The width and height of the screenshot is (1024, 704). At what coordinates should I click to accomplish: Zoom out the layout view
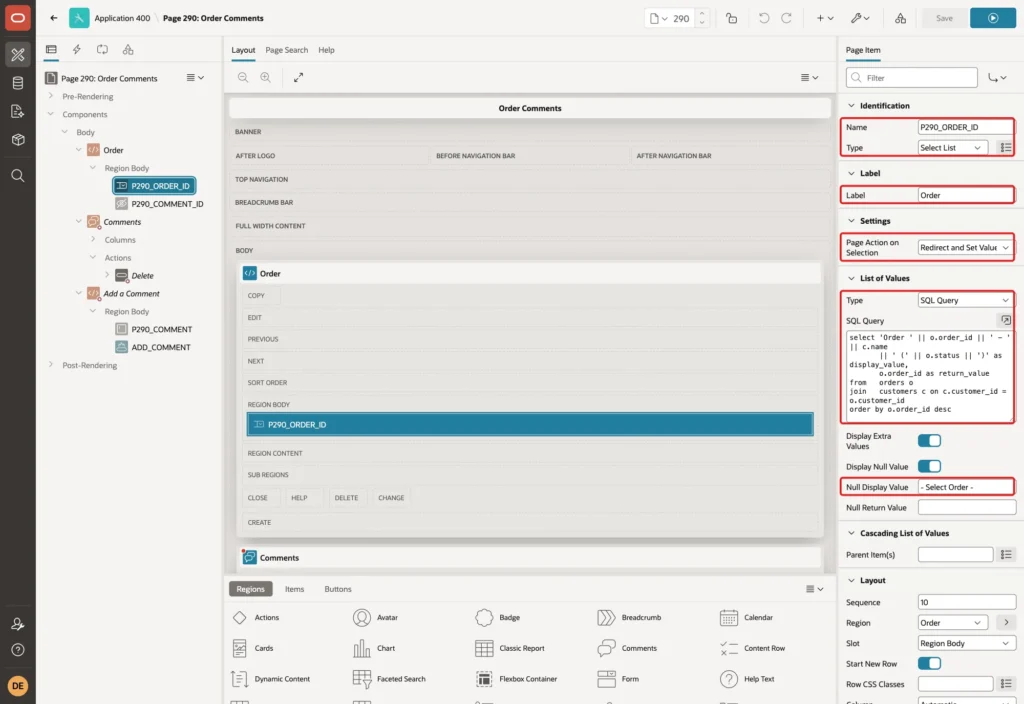(x=243, y=78)
